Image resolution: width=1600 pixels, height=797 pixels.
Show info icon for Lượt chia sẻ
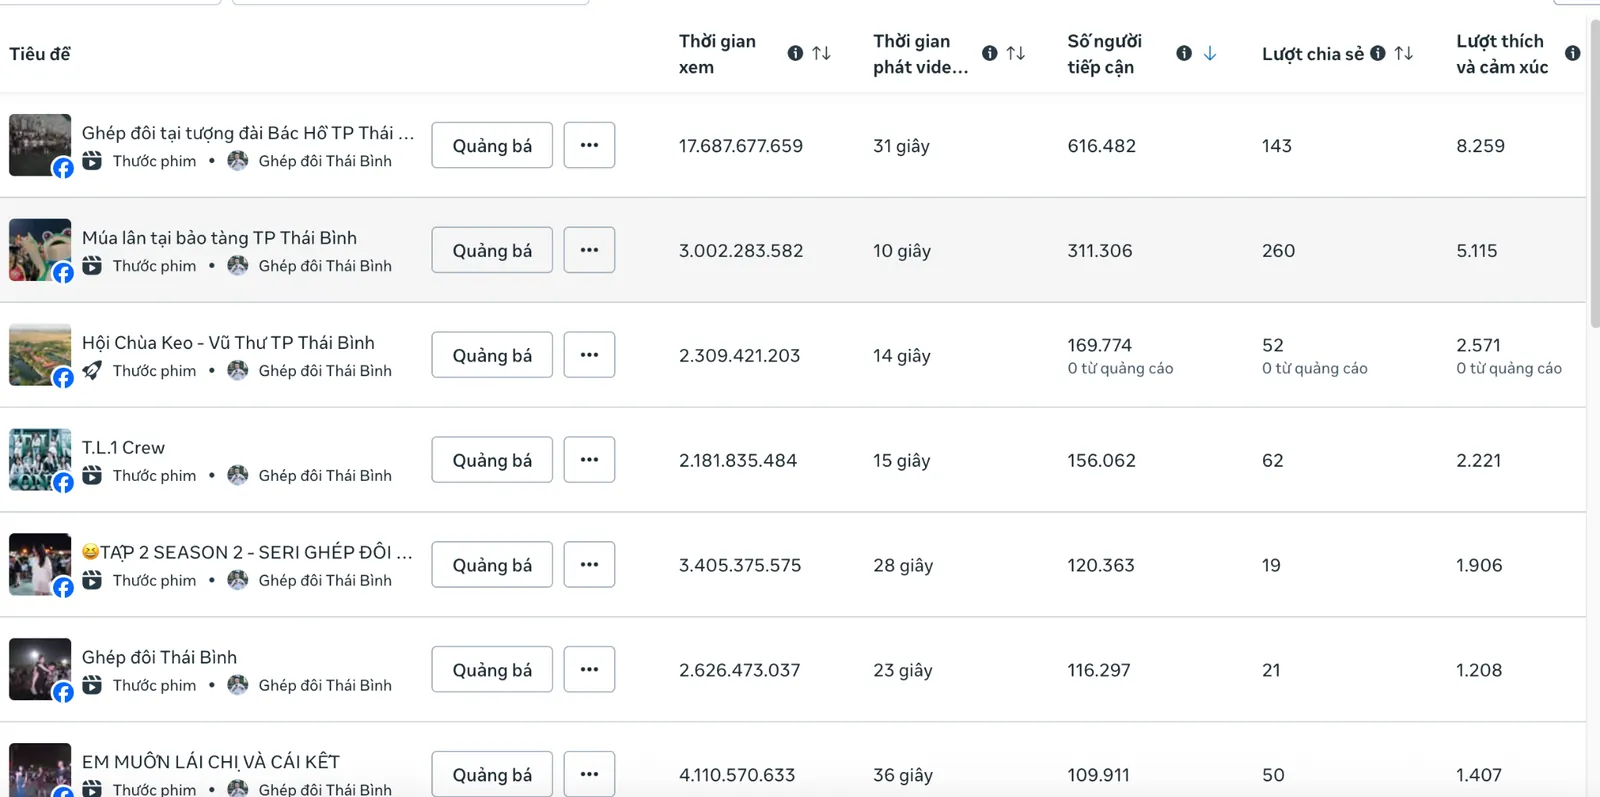coord(1377,53)
